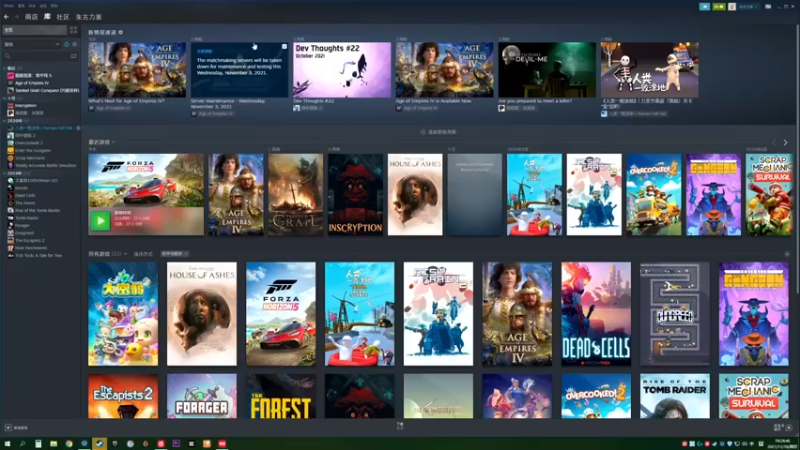This screenshot has width=800, height=450.
Task: Open The Forest cover in all games
Action: tap(281, 396)
